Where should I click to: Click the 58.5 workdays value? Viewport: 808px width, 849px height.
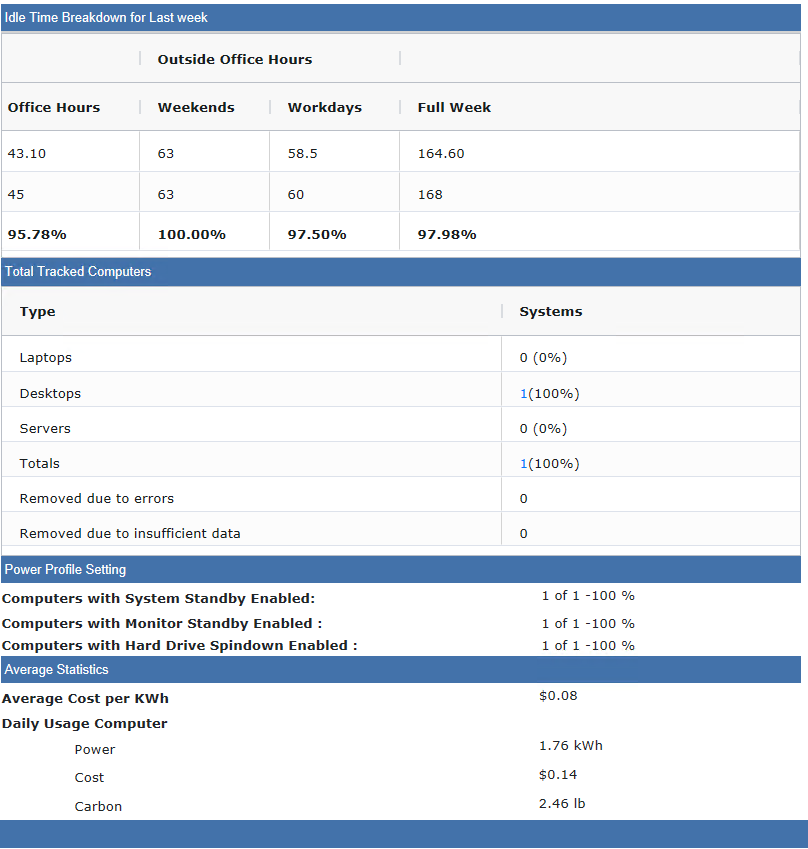coord(302,153)
